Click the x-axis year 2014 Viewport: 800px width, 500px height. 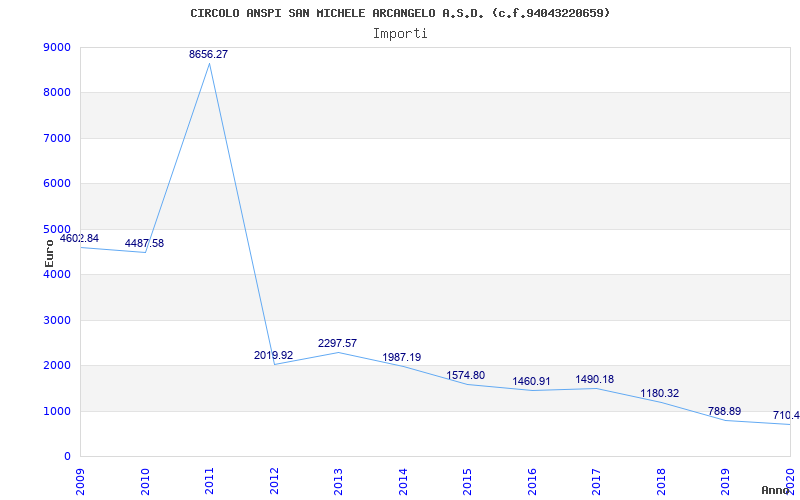[x=403, y=482]
